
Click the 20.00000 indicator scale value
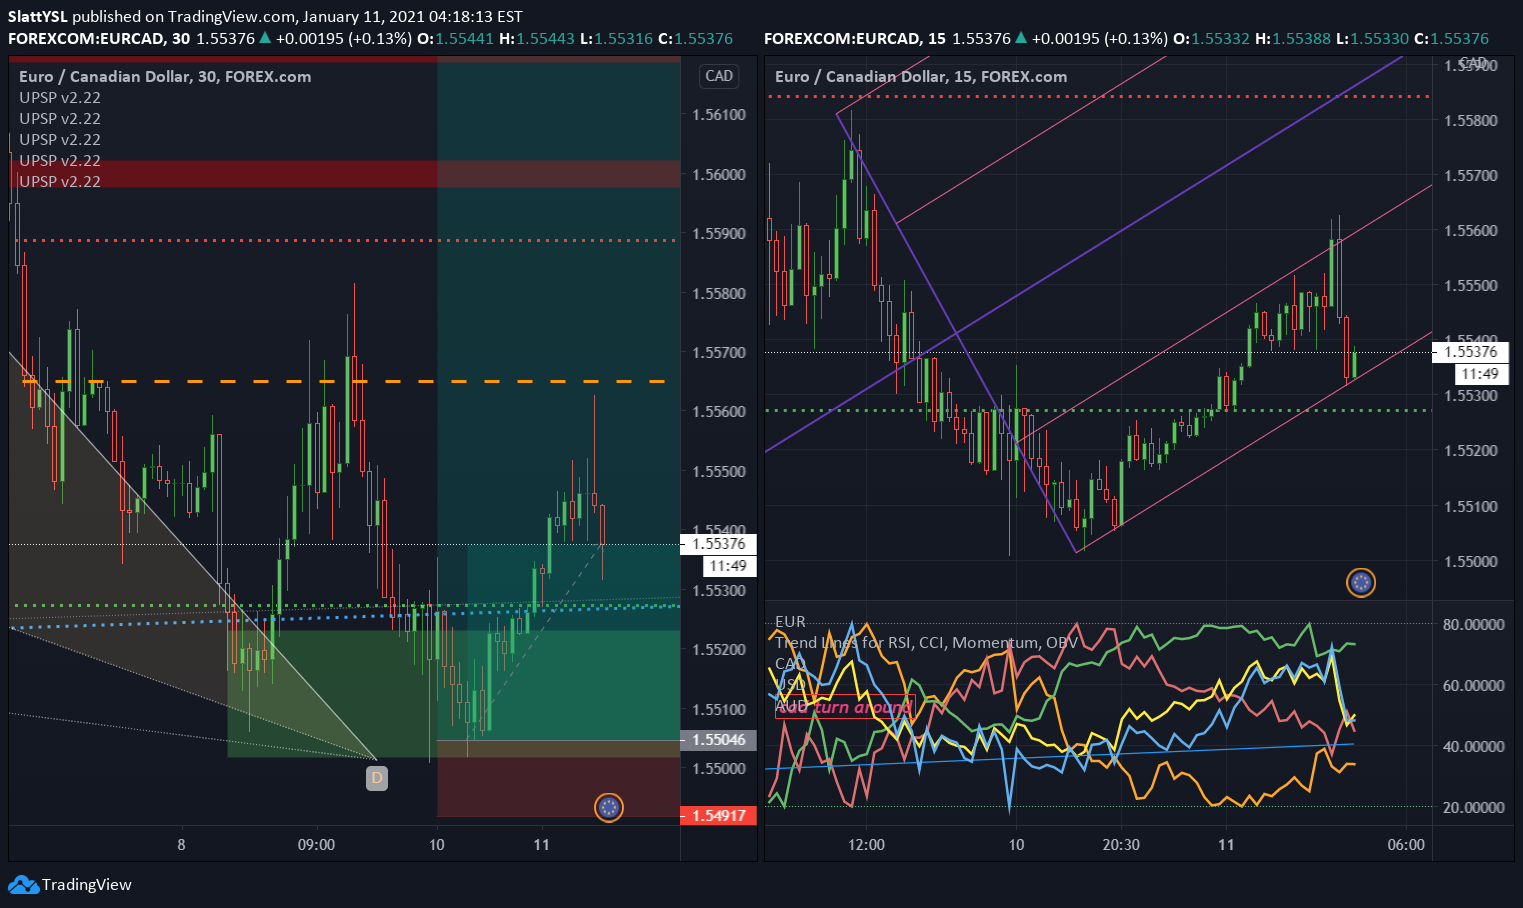click(x=1473, y=808)
